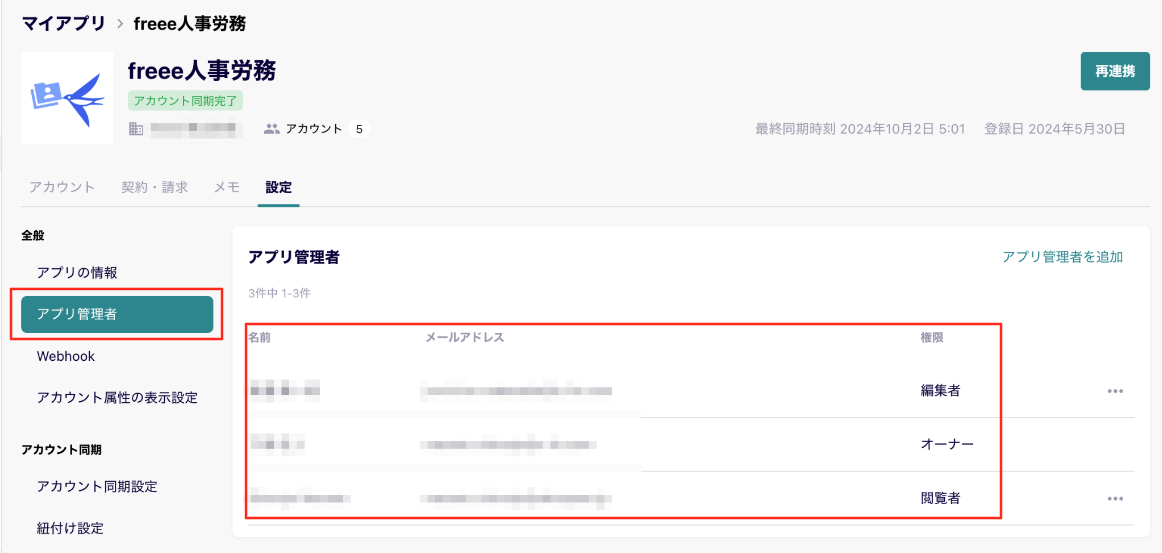The height and width of the screenshot is (553, 1162).
Task: Click the building icon under the app name
Action: pyautogui.click(x=136, y=129)
